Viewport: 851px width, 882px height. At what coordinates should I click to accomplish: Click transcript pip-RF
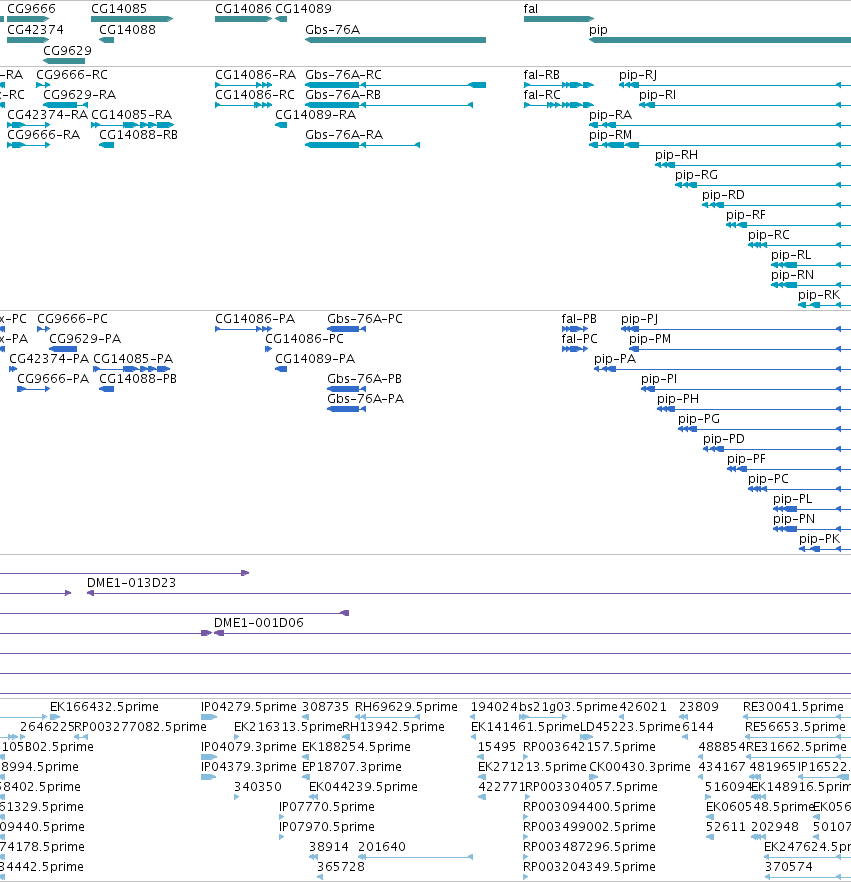(x=745, y=215)
